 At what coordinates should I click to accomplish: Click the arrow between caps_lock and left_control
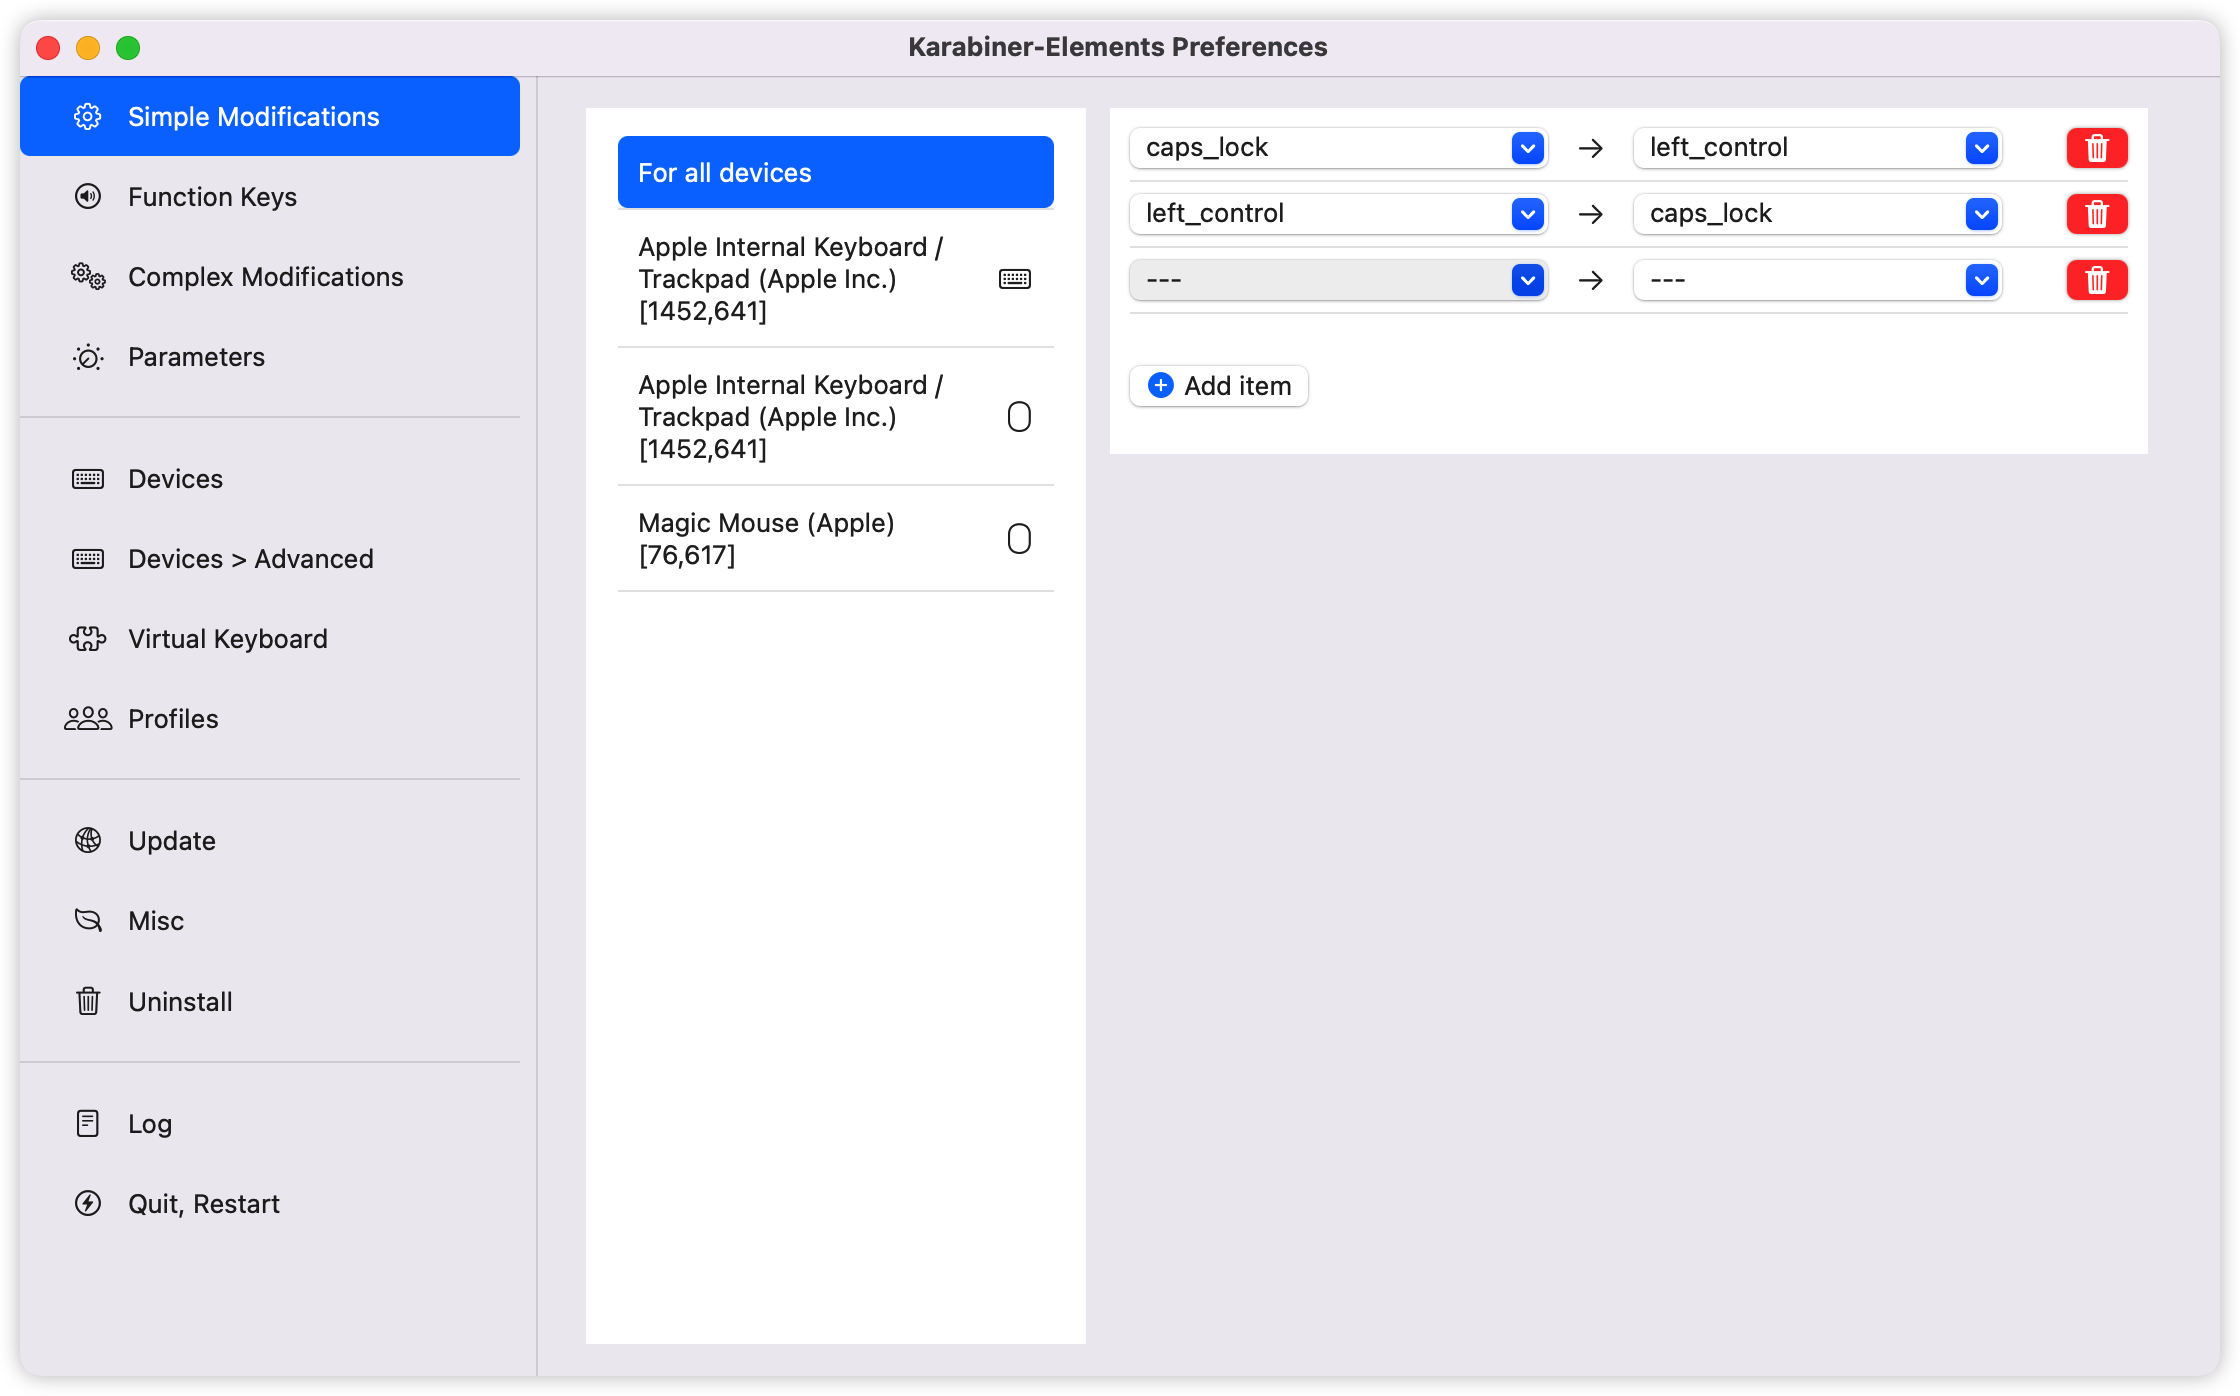click(x=1591, y=148)
